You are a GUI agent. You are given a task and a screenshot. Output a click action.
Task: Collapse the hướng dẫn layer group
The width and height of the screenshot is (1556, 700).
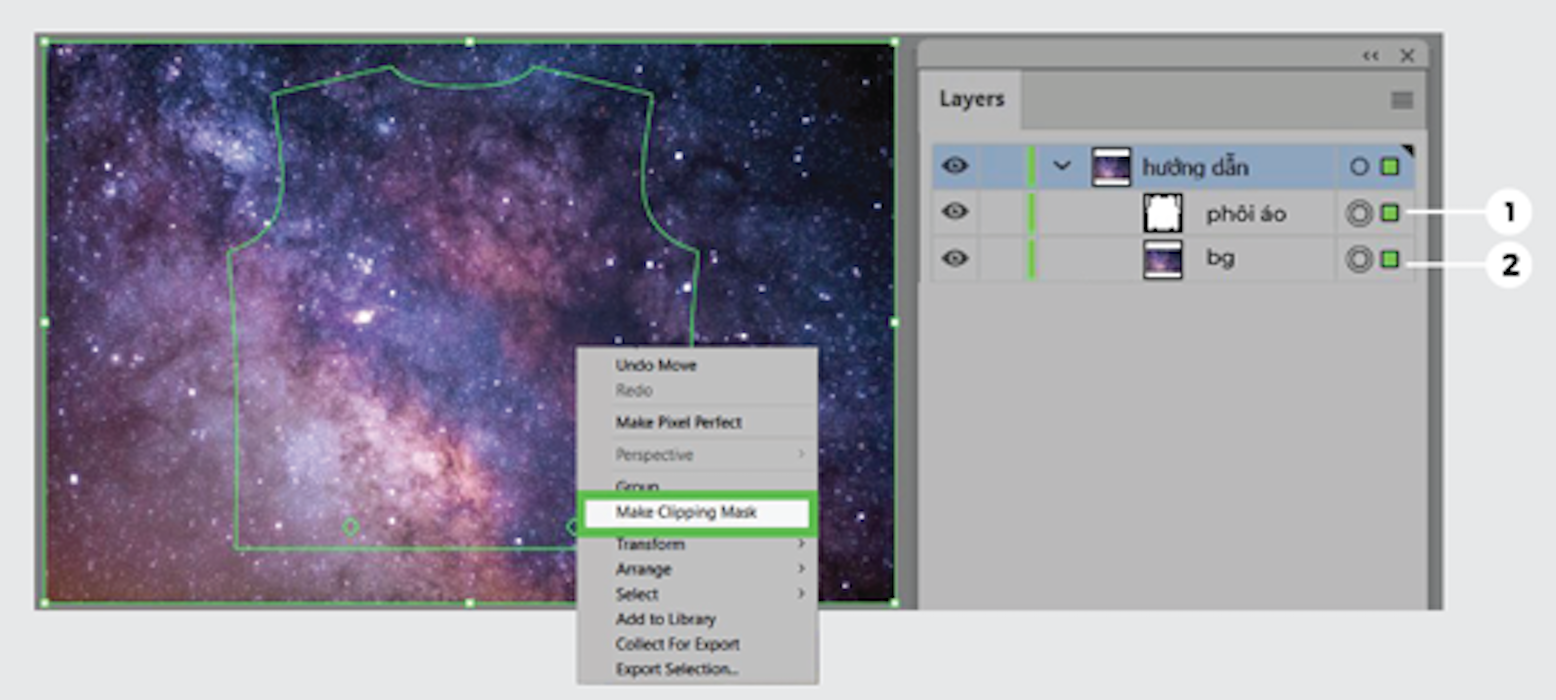[x=1062, y=166]
